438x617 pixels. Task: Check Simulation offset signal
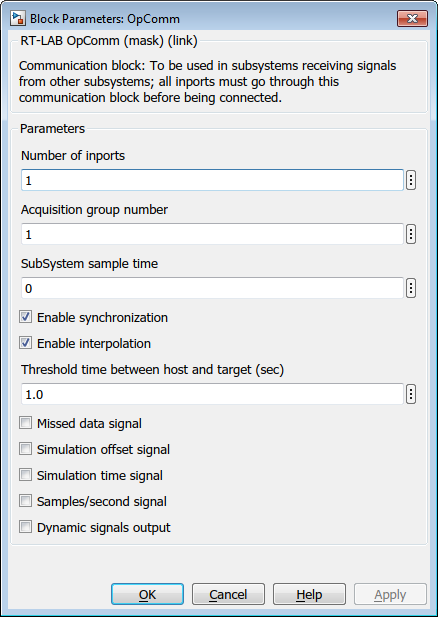tap(26, 449)
